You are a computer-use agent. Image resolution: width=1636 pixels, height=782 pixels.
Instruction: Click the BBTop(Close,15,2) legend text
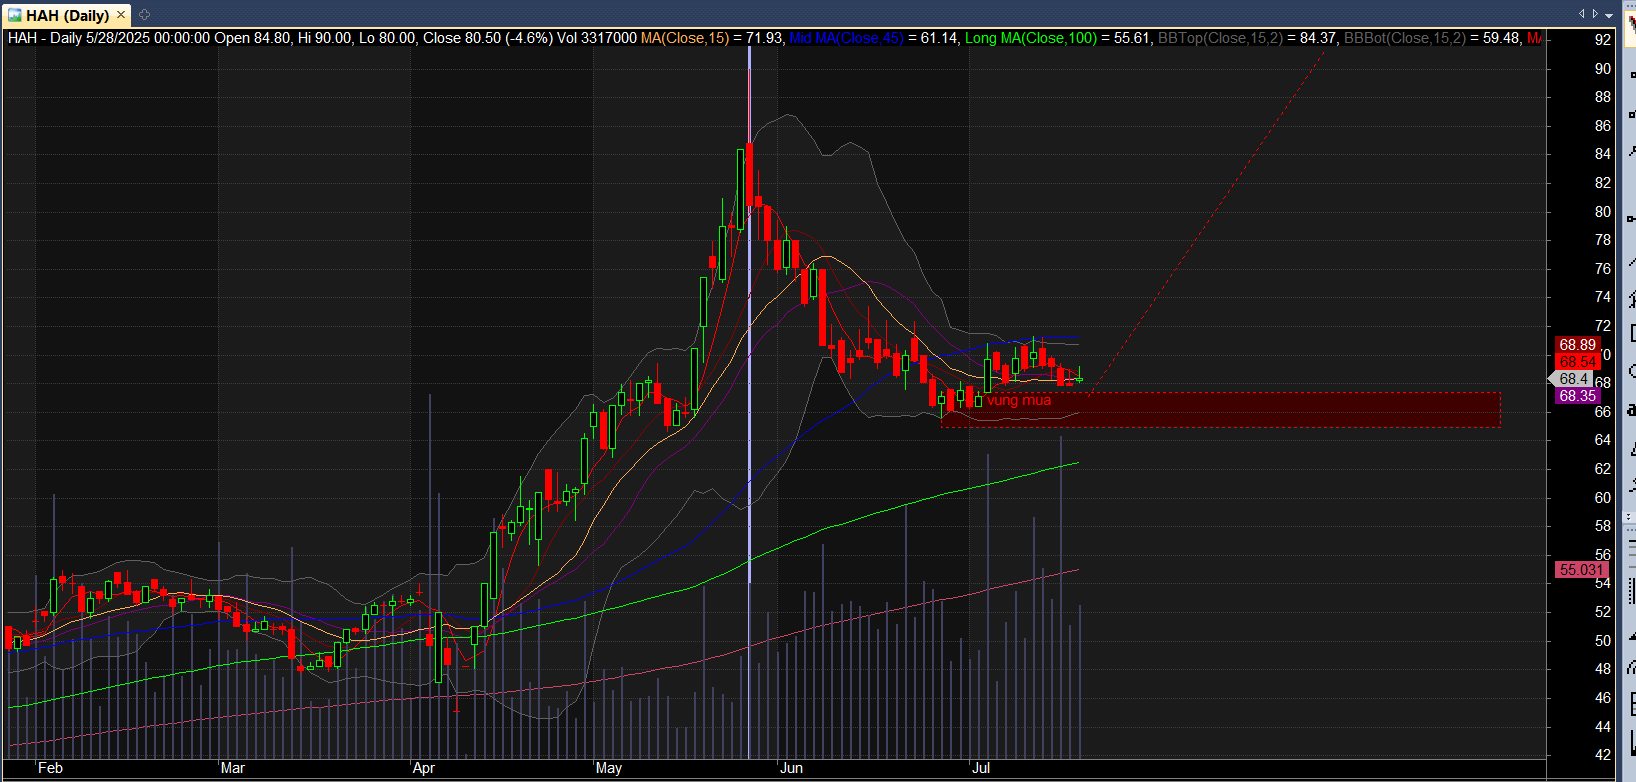[x=1220, y=38]
